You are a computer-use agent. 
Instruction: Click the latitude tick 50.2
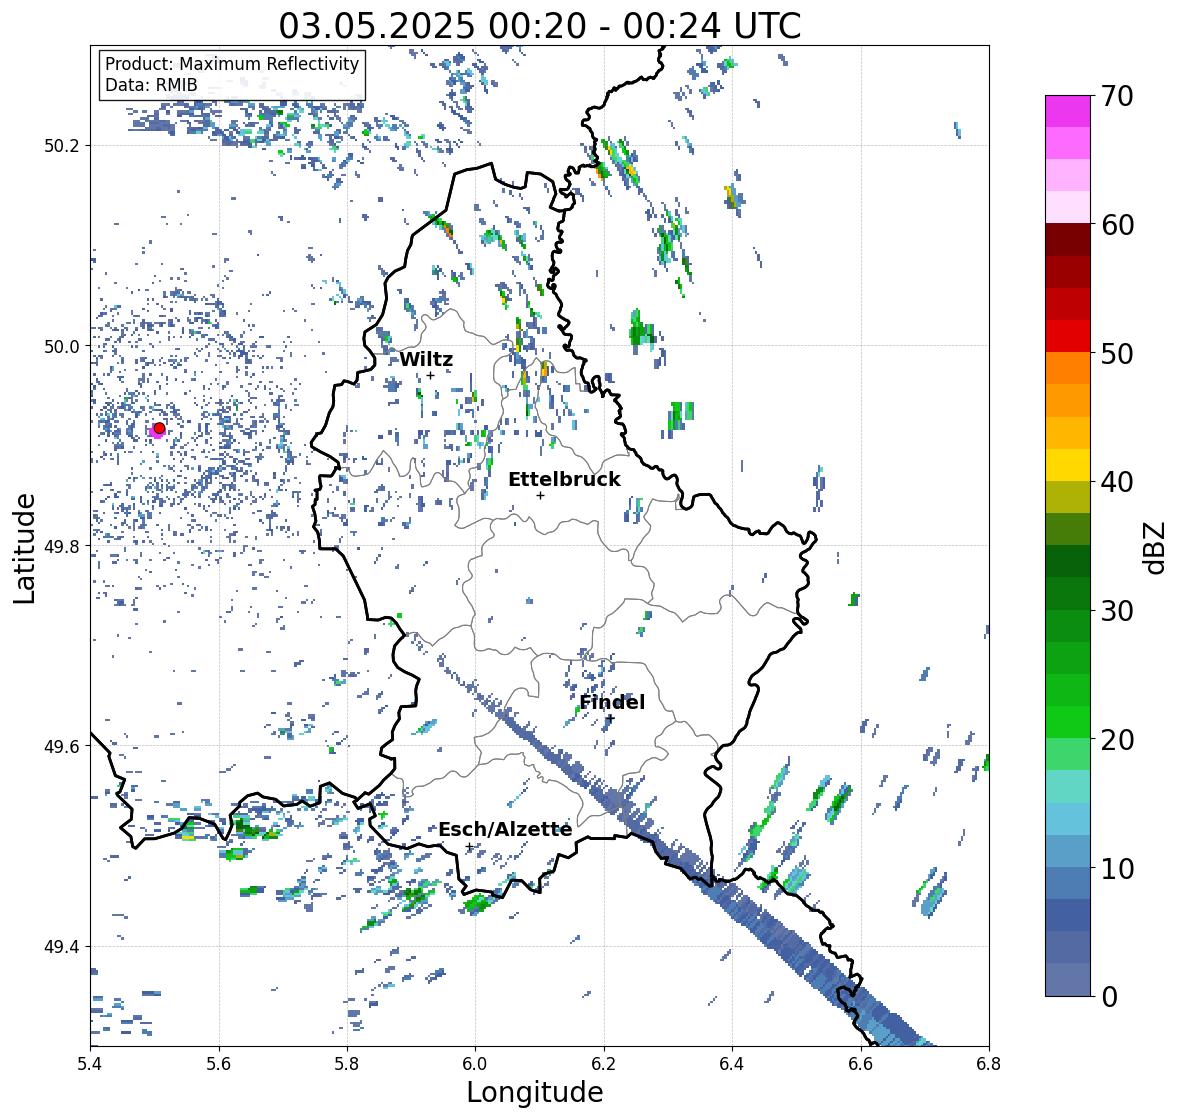pos(61,146)
